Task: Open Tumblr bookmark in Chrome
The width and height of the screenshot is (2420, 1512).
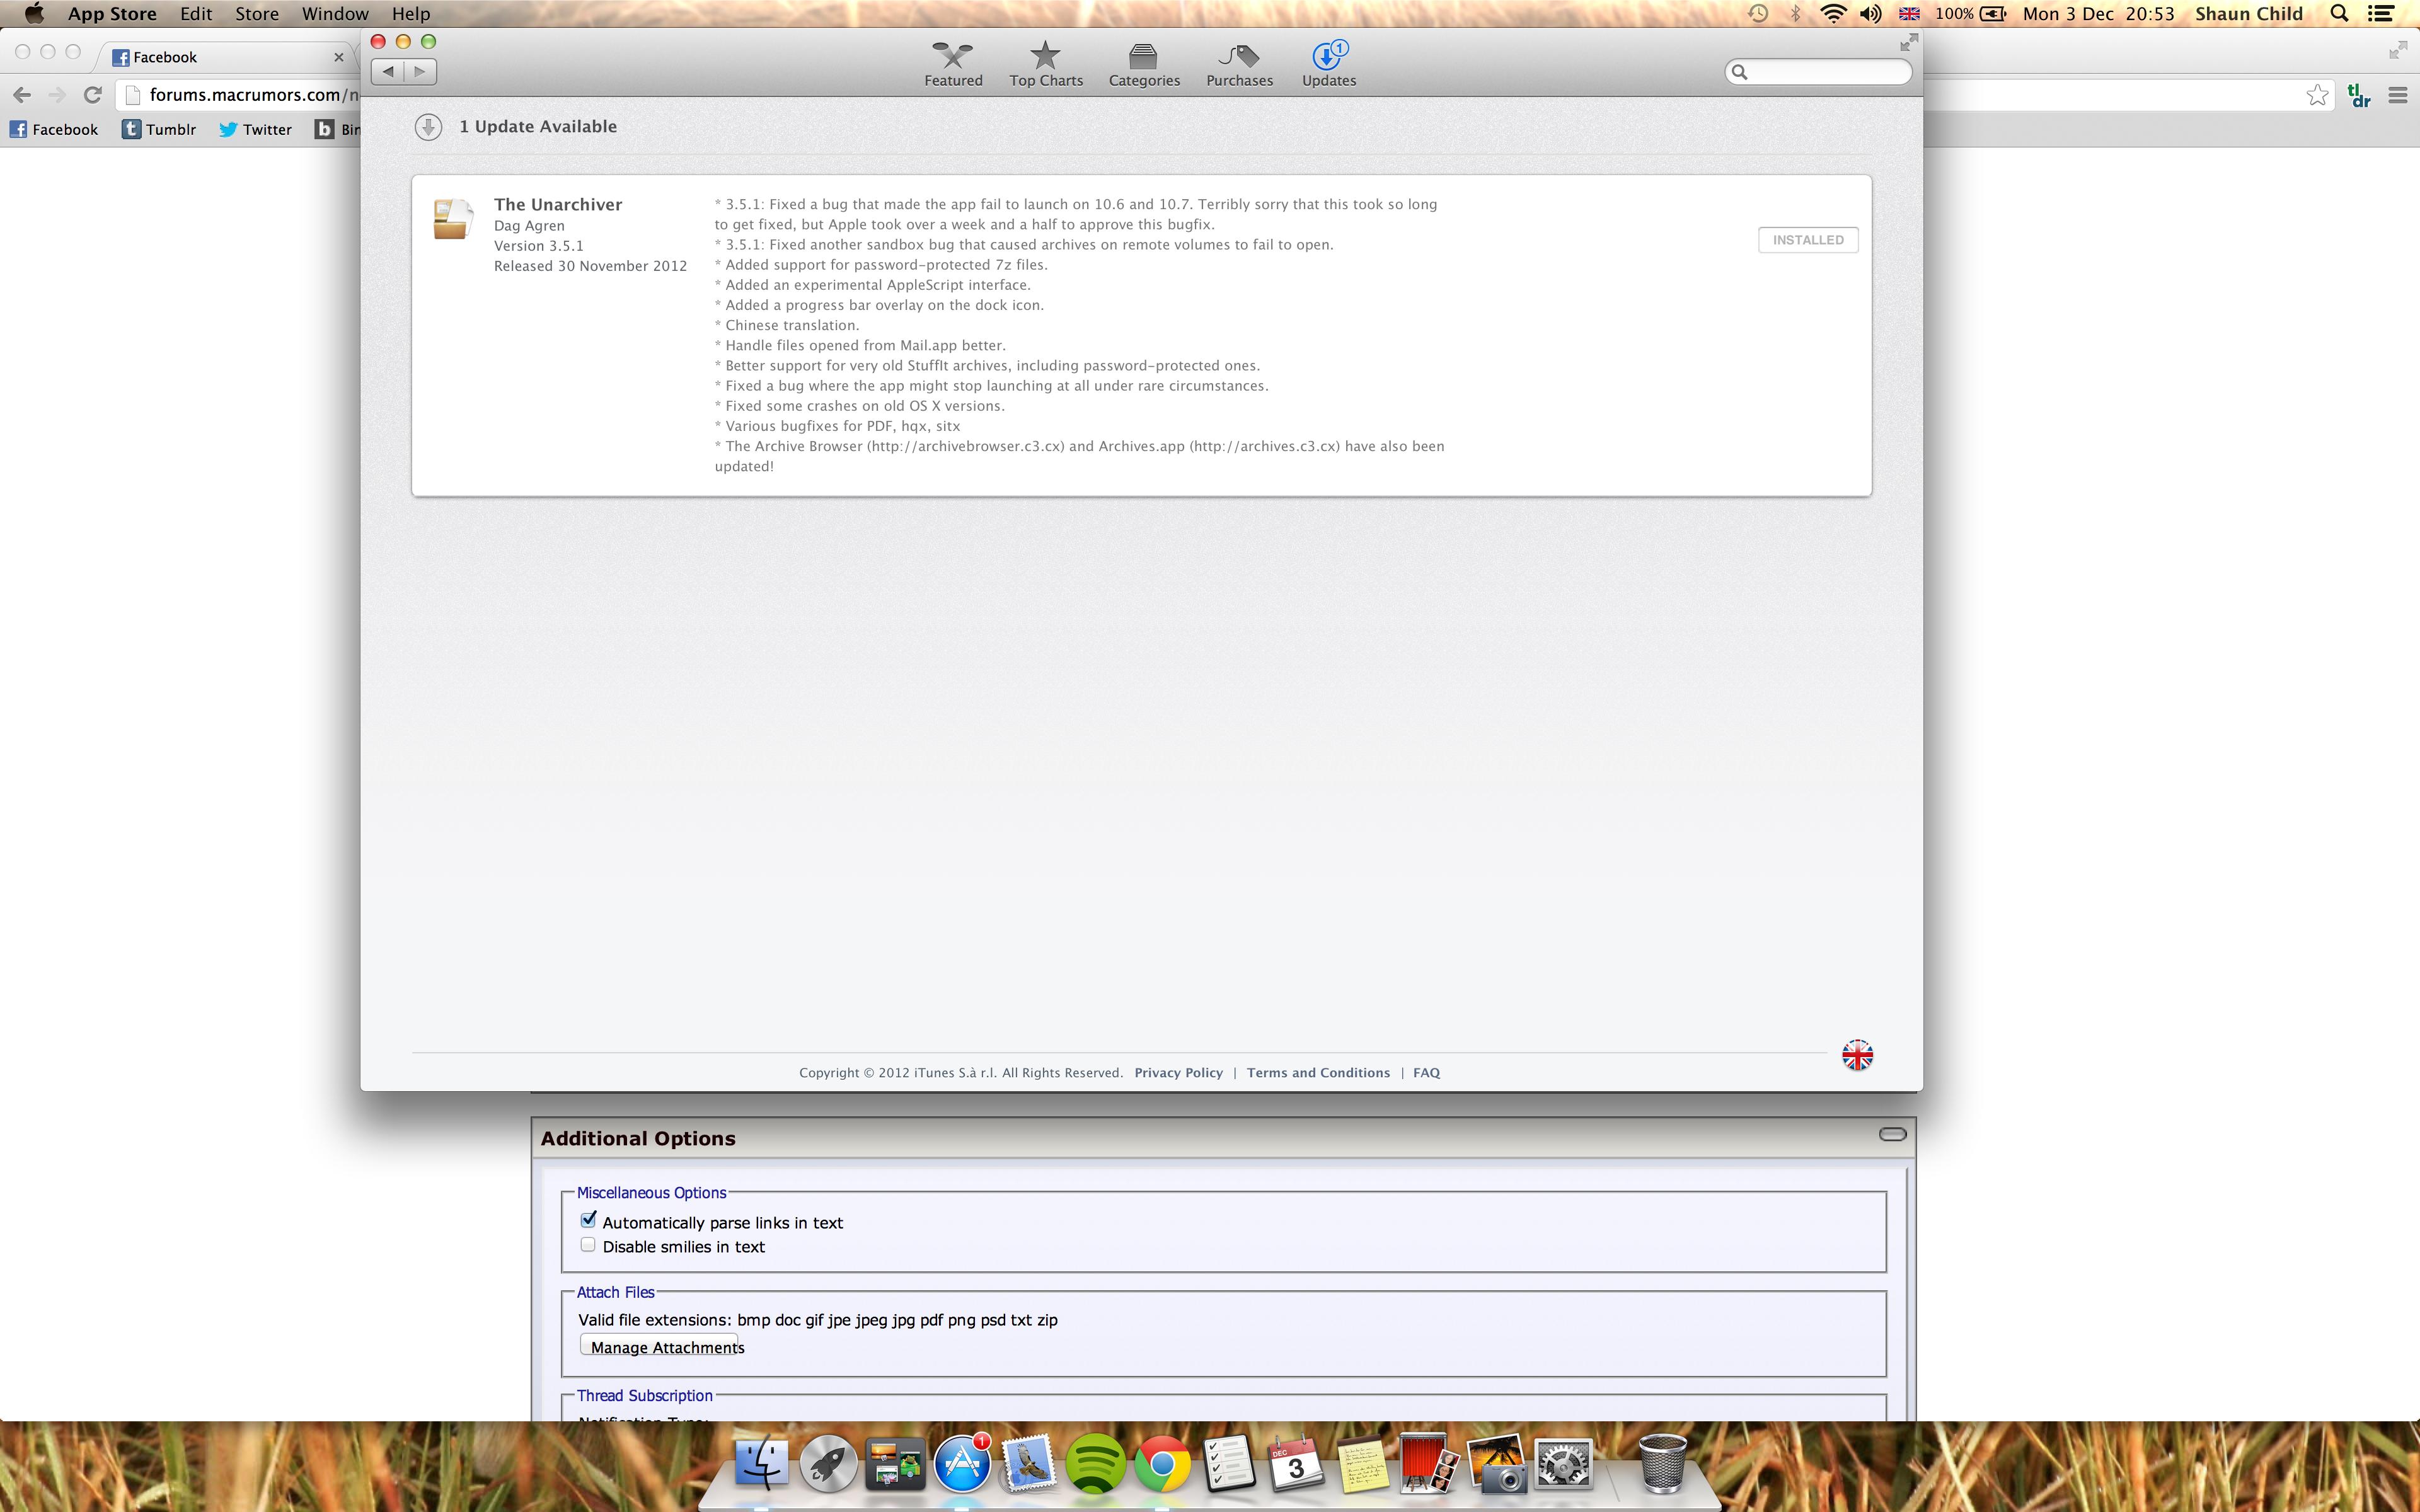Action: tap(159, 129)
